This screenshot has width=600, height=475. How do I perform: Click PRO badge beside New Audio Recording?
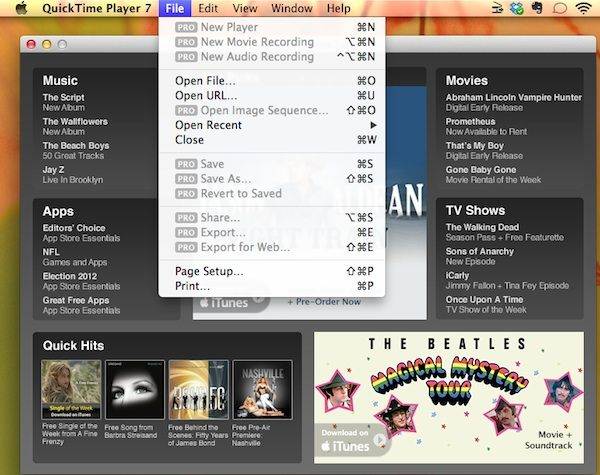186,57
